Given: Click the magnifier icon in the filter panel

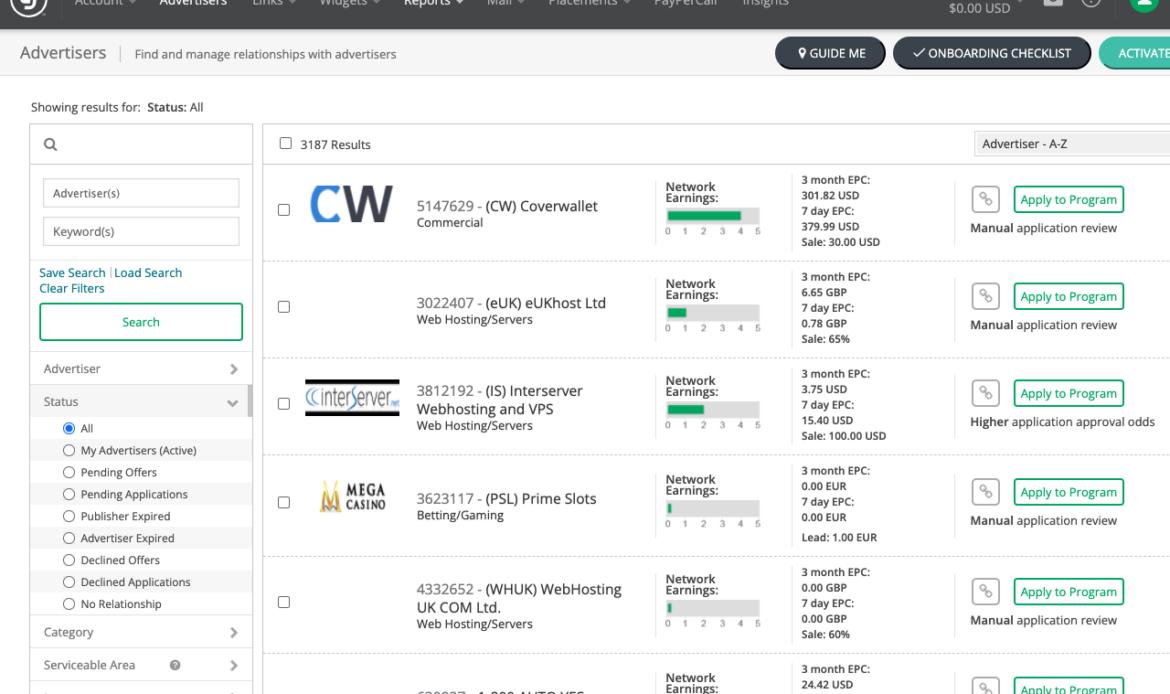Looking at the screenshot, I should coord(50,144).
